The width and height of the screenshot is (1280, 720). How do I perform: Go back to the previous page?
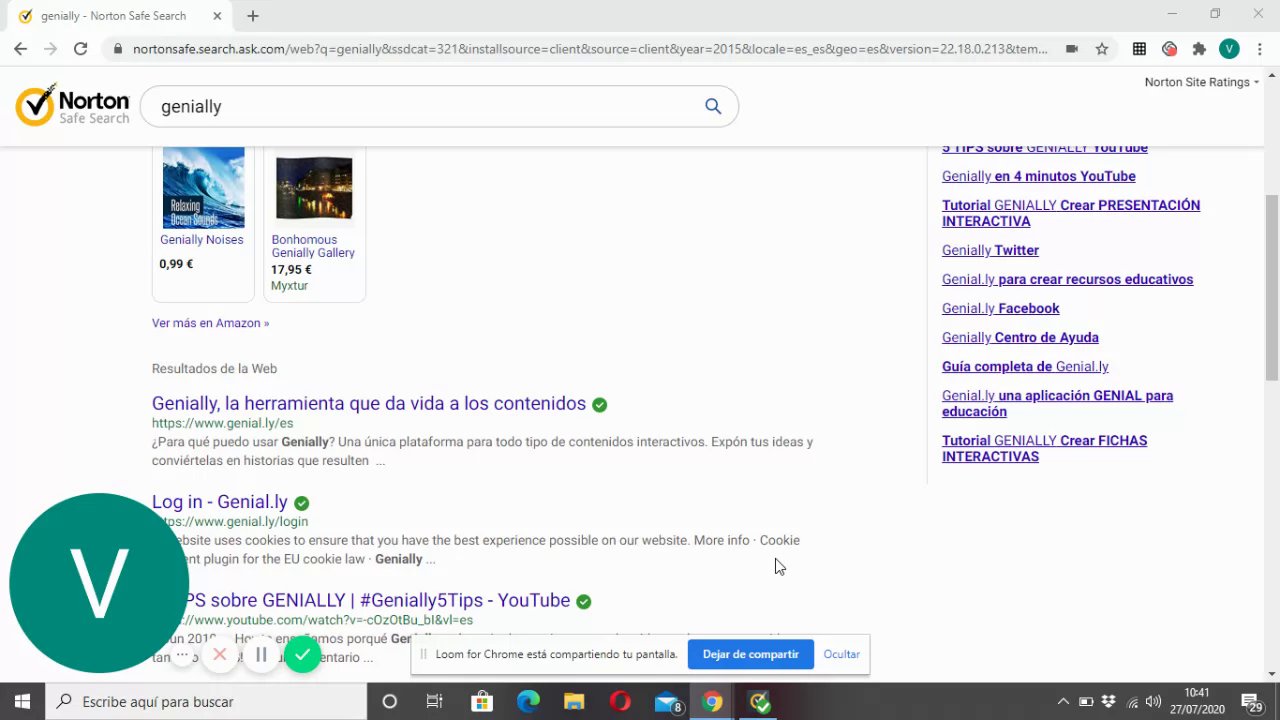20,49
